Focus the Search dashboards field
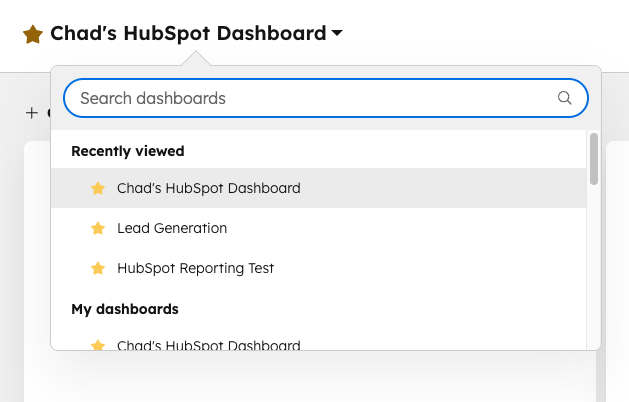Image resolution: width=629 pixels, height=402 pixels. click(310, 98)
